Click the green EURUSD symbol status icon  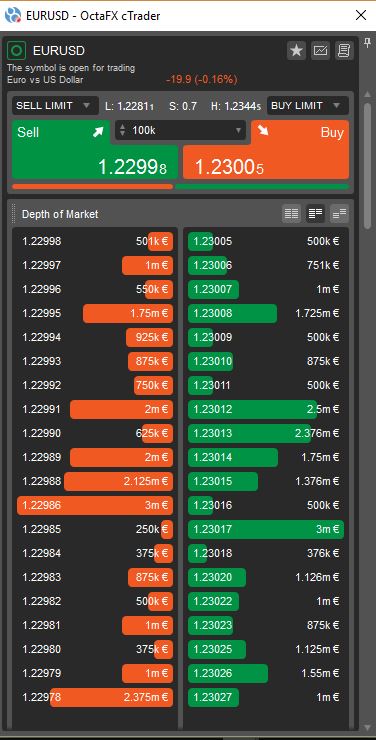pyautogui.click(x=17, y=50)
